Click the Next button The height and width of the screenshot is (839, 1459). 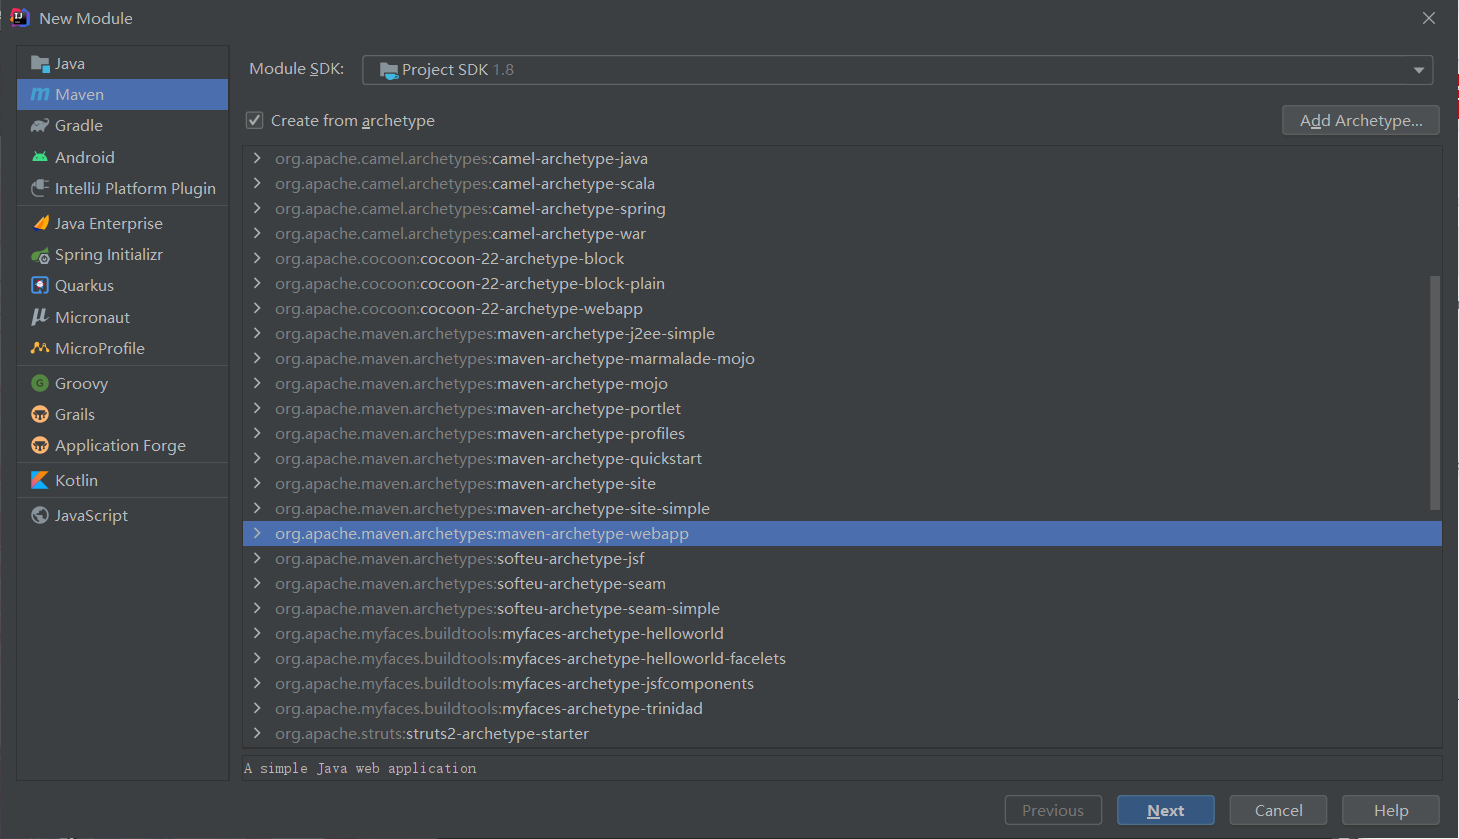click(x=1165, y=811)
